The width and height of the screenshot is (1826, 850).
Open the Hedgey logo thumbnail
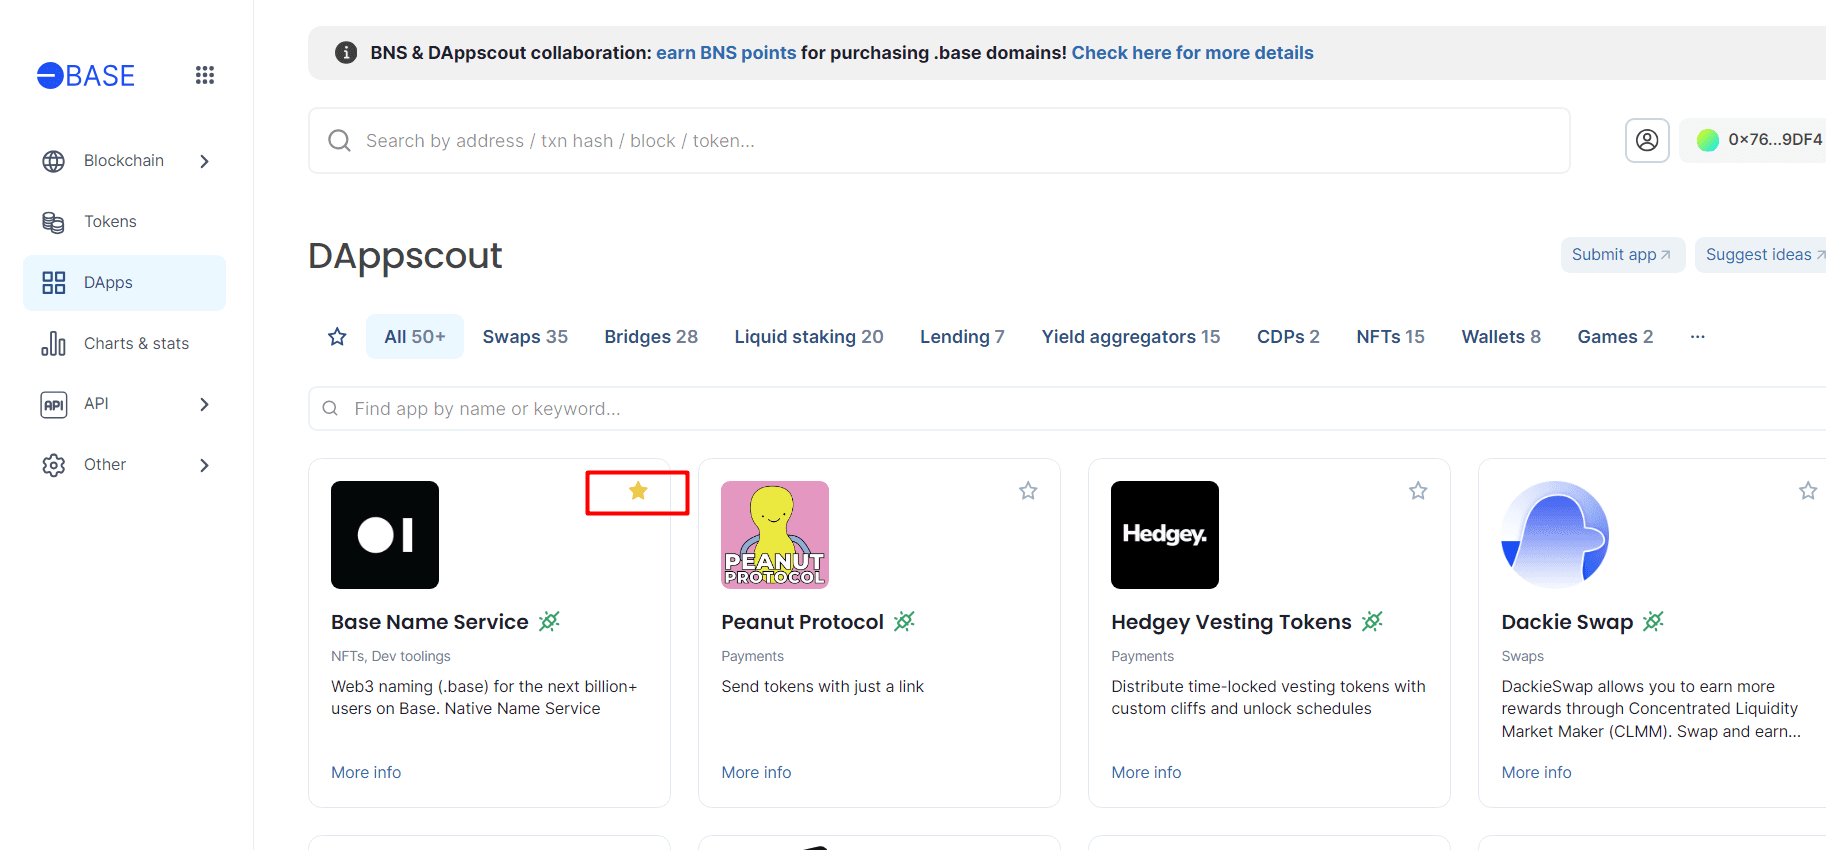click(1165, 535)
